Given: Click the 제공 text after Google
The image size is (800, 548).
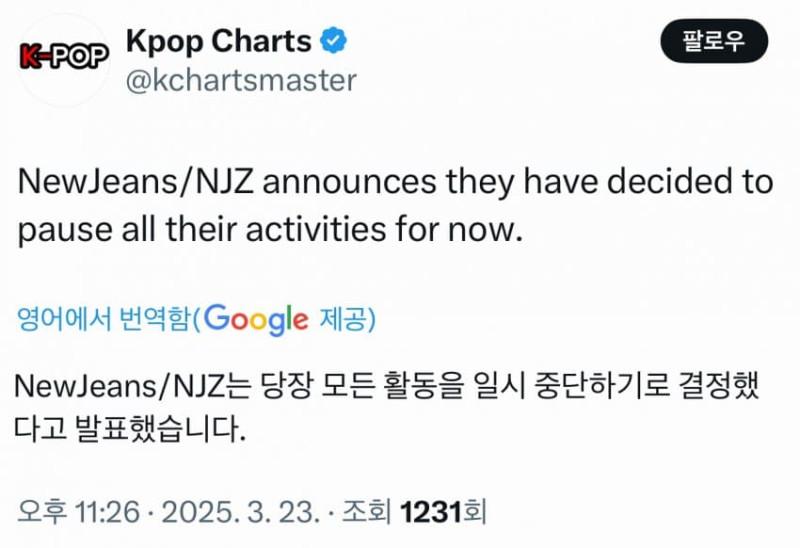Looking at the screenshot, I should coord(346,319).
